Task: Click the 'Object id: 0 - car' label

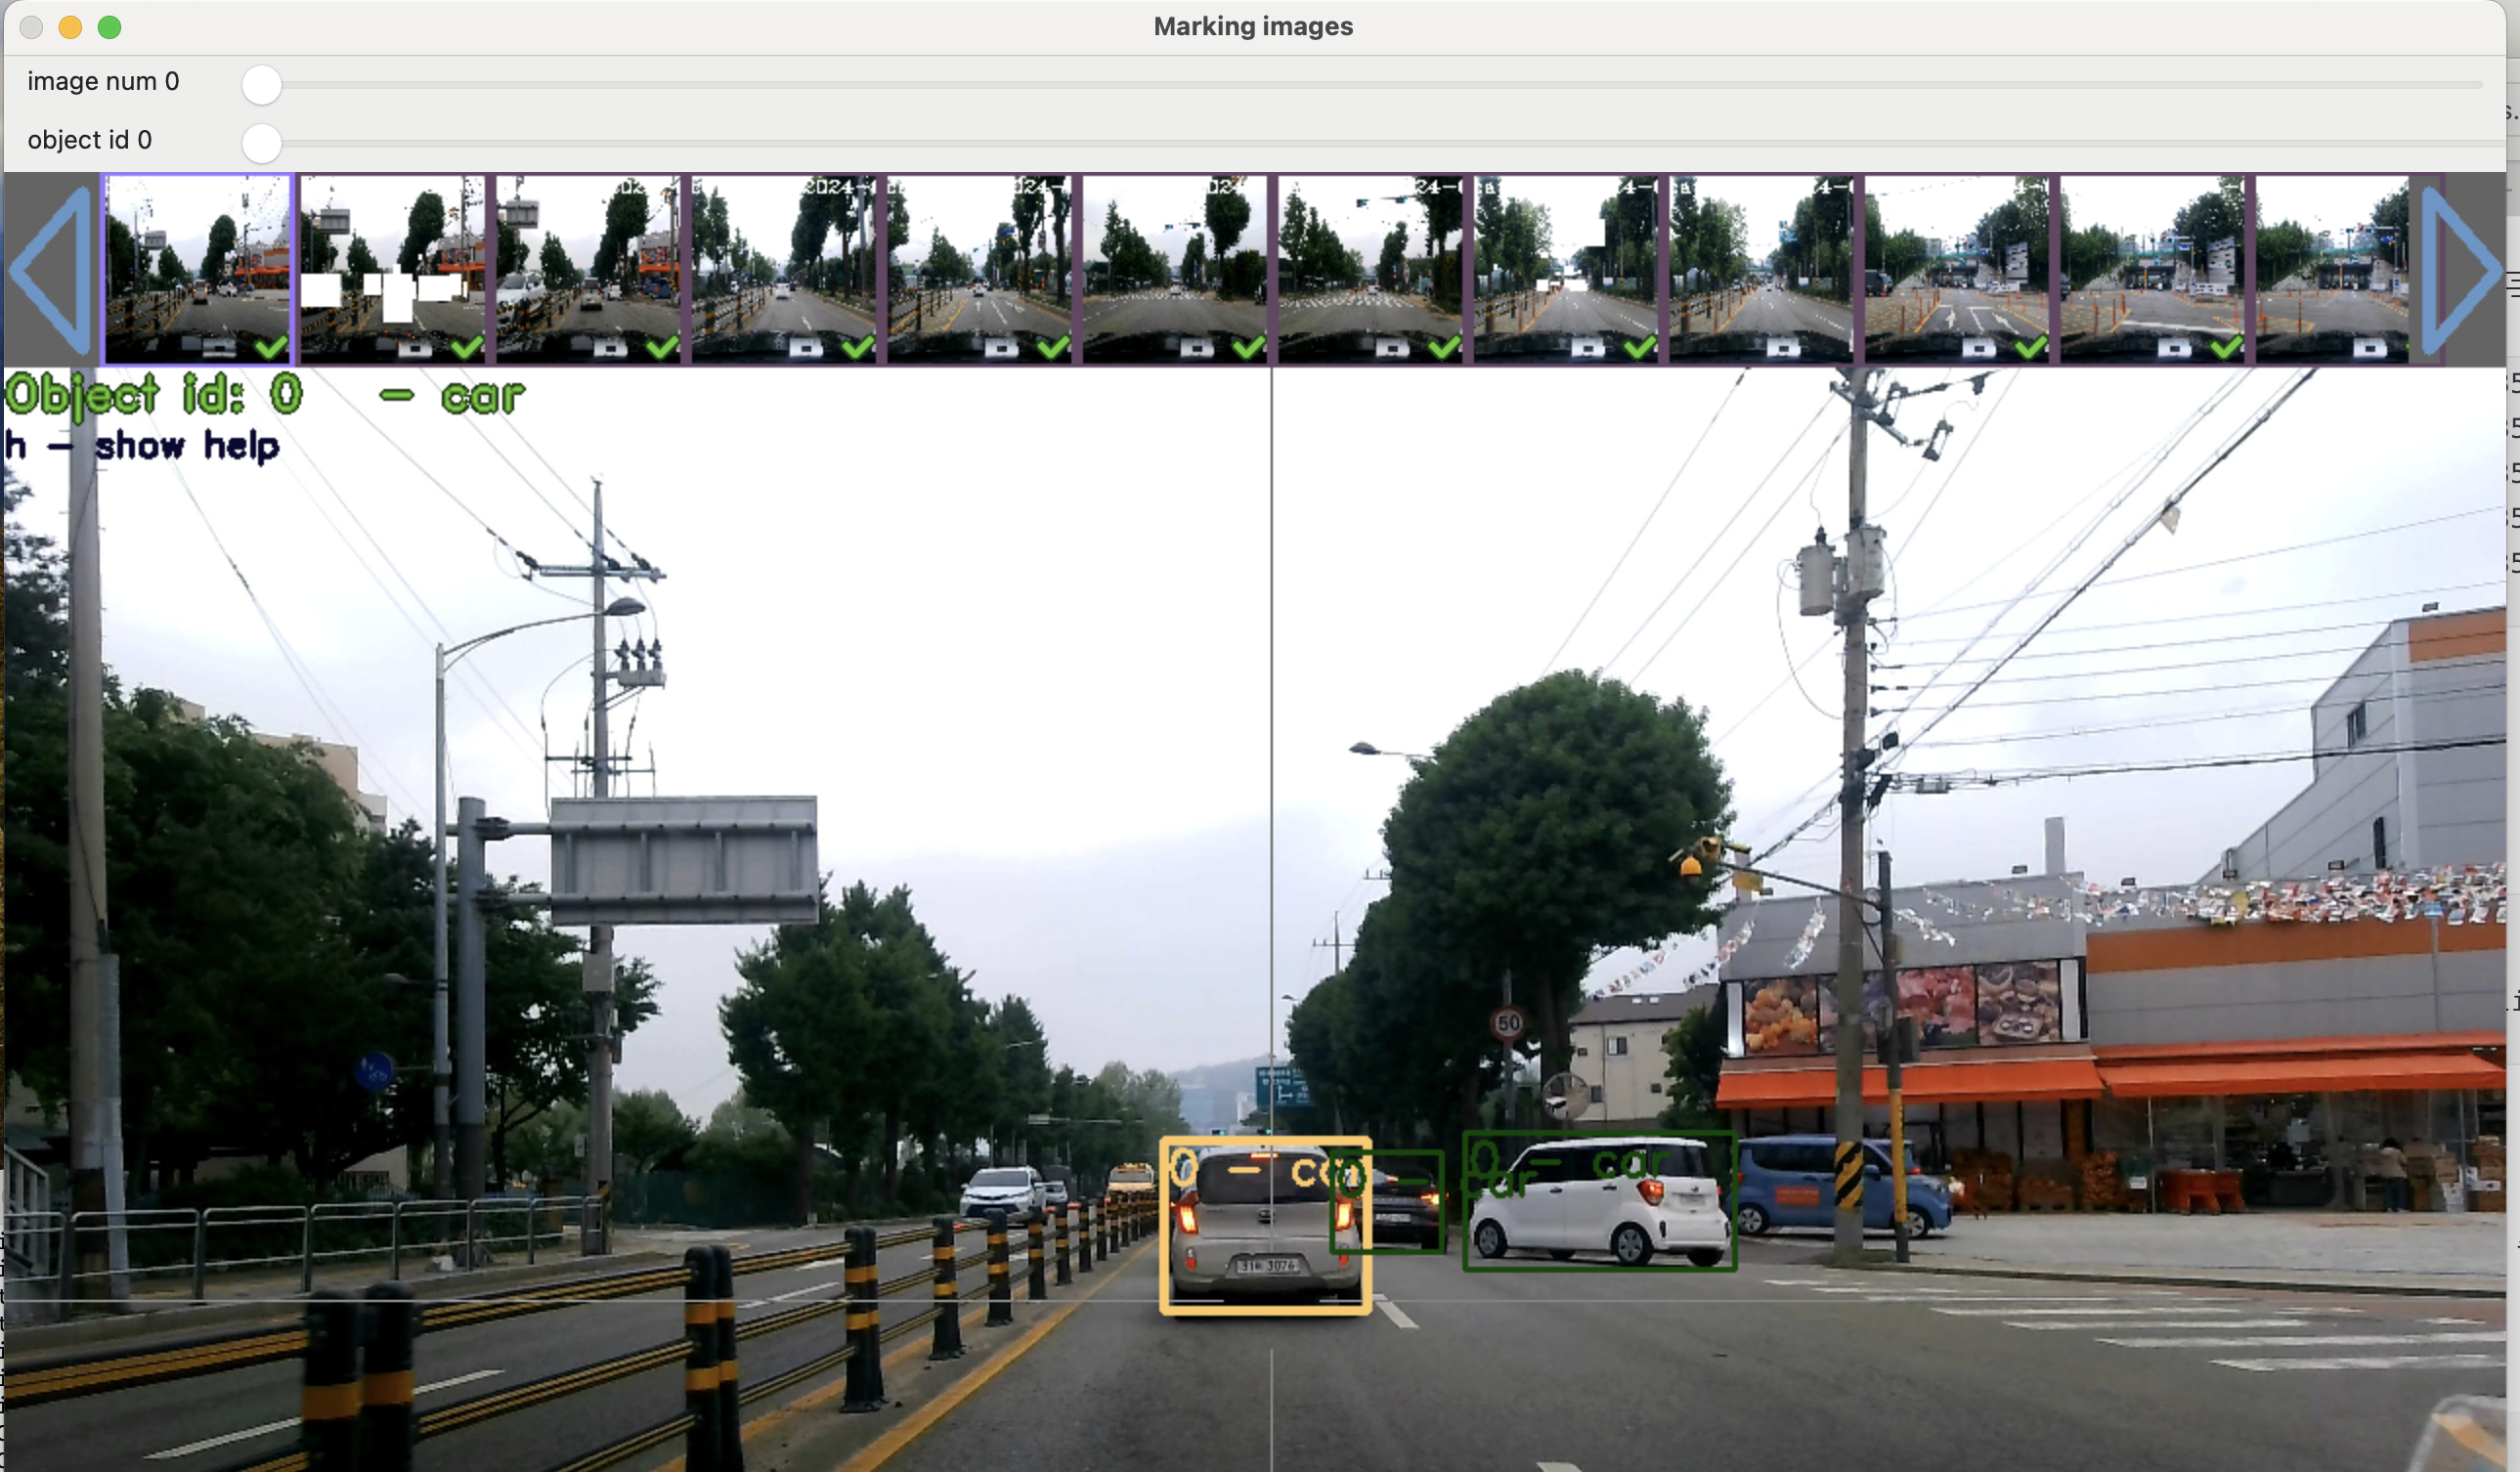Action: coord(264,395)
